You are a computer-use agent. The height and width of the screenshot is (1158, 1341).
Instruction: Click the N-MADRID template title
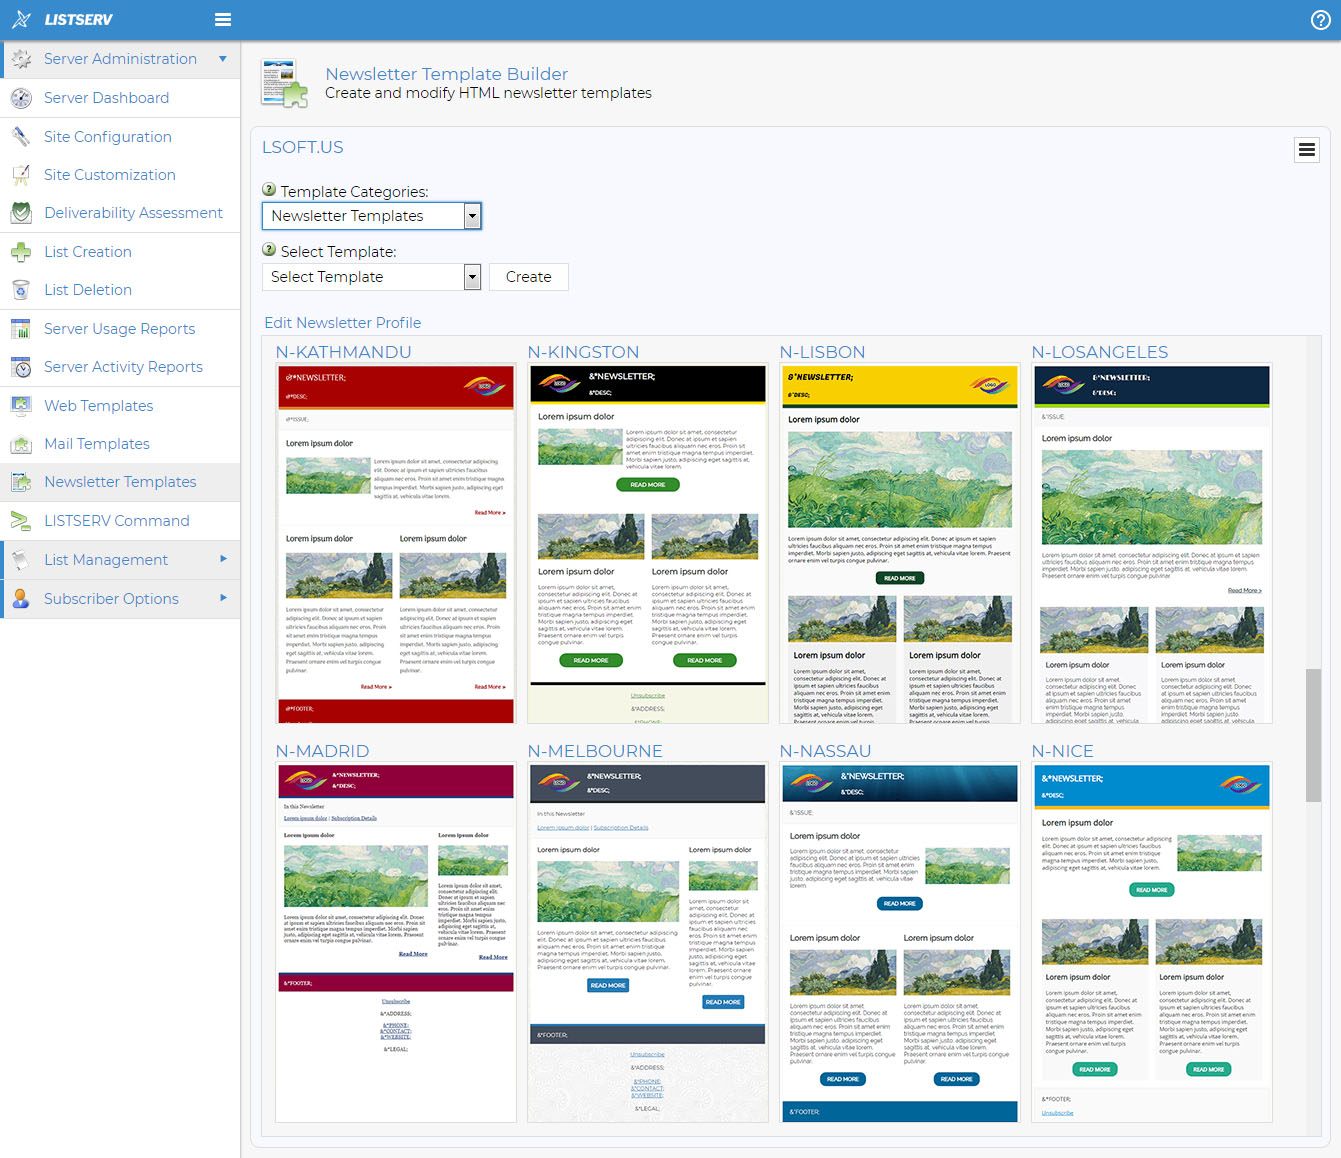(x=323, y=751)
